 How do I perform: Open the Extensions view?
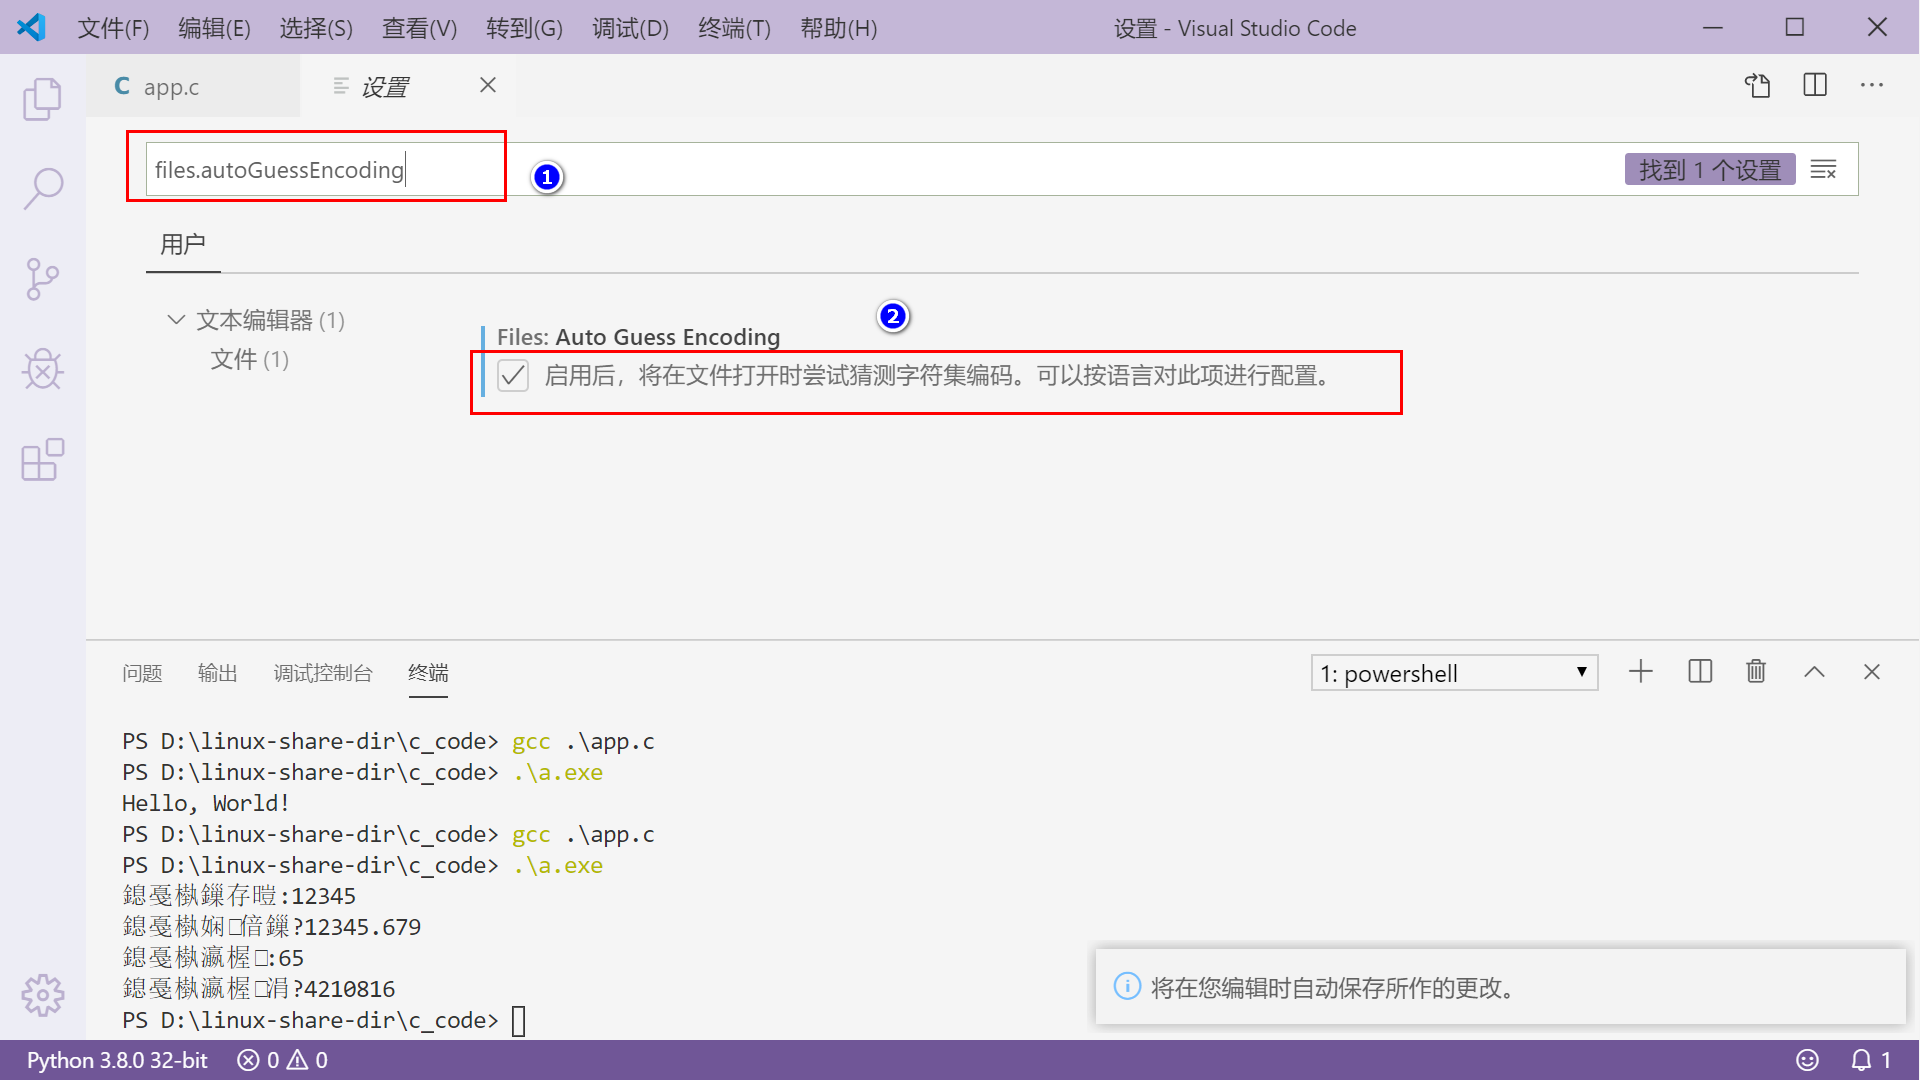tap(42, 460)
